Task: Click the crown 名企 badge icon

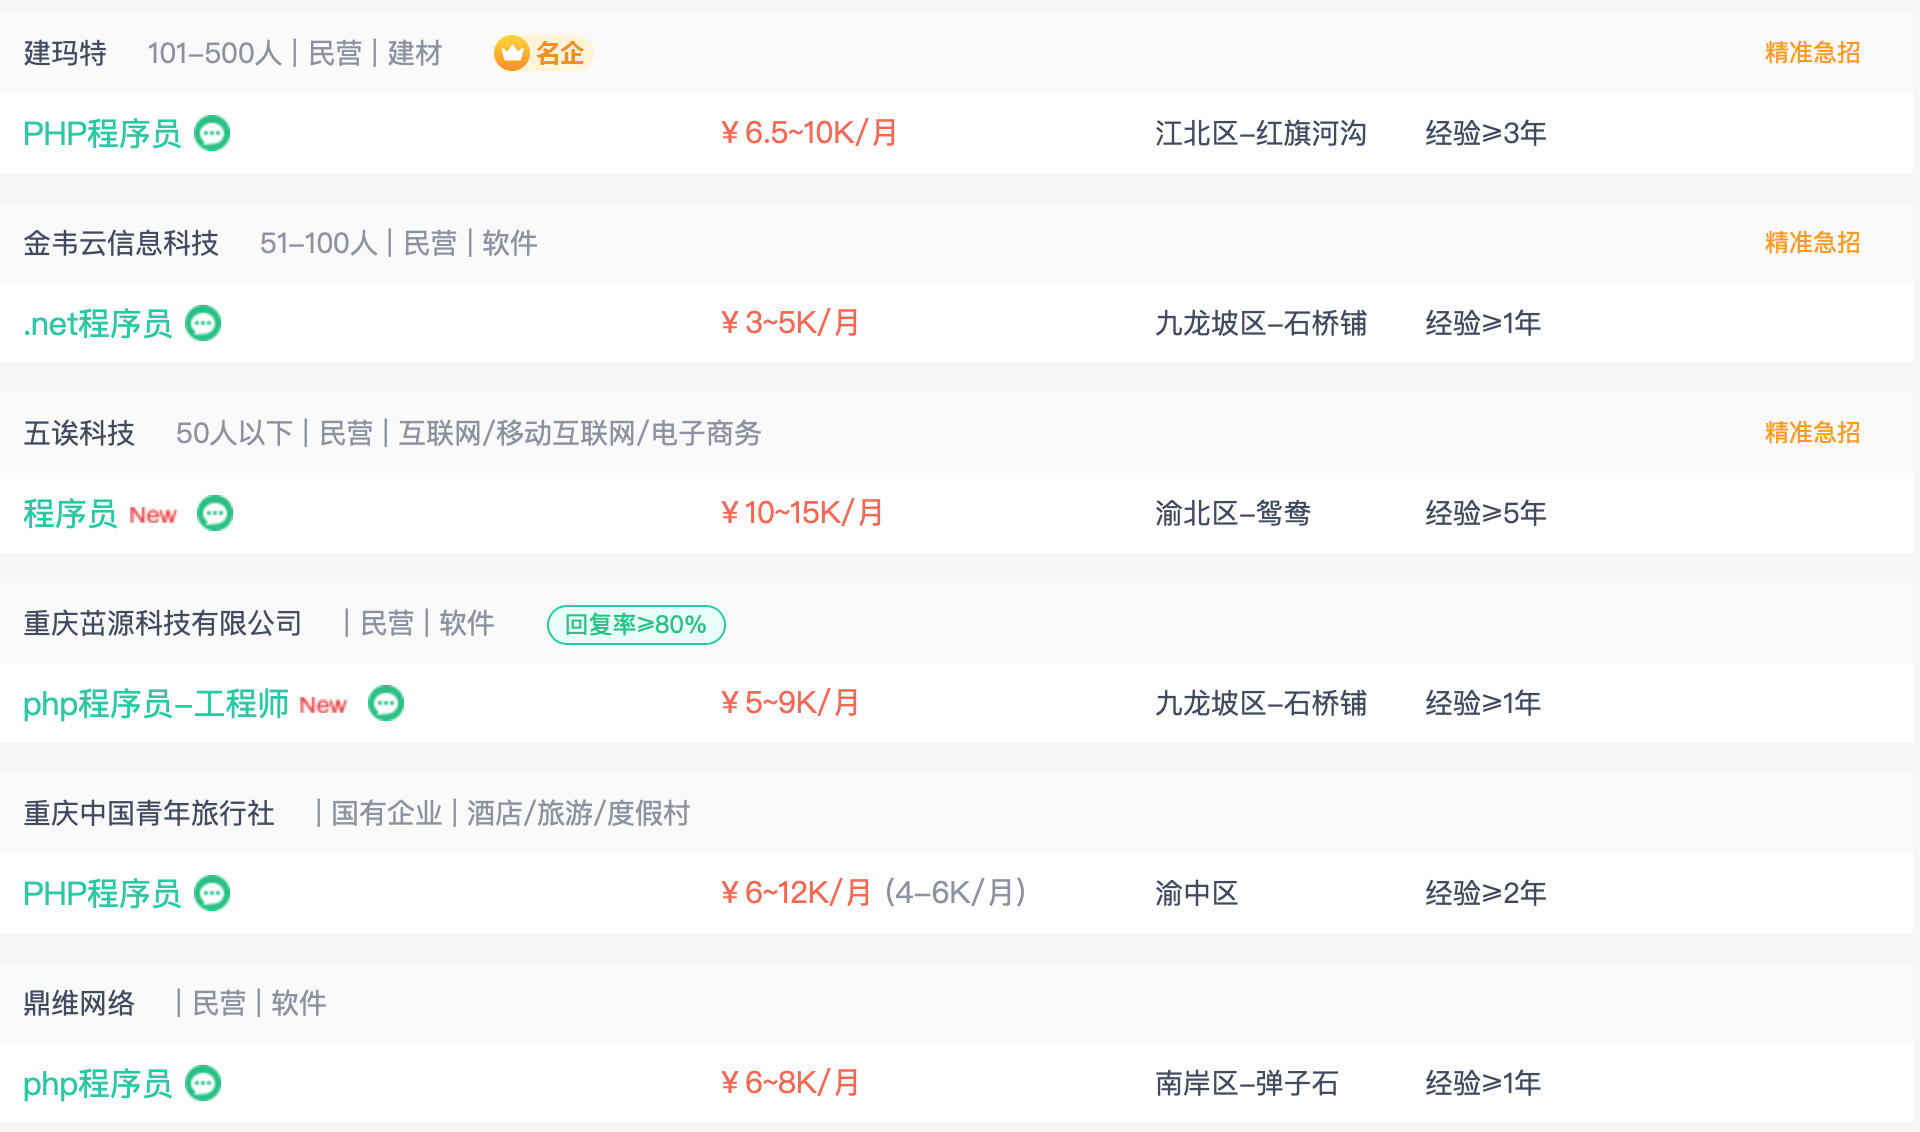Action: pyautogui.click(x=512, y=53)
